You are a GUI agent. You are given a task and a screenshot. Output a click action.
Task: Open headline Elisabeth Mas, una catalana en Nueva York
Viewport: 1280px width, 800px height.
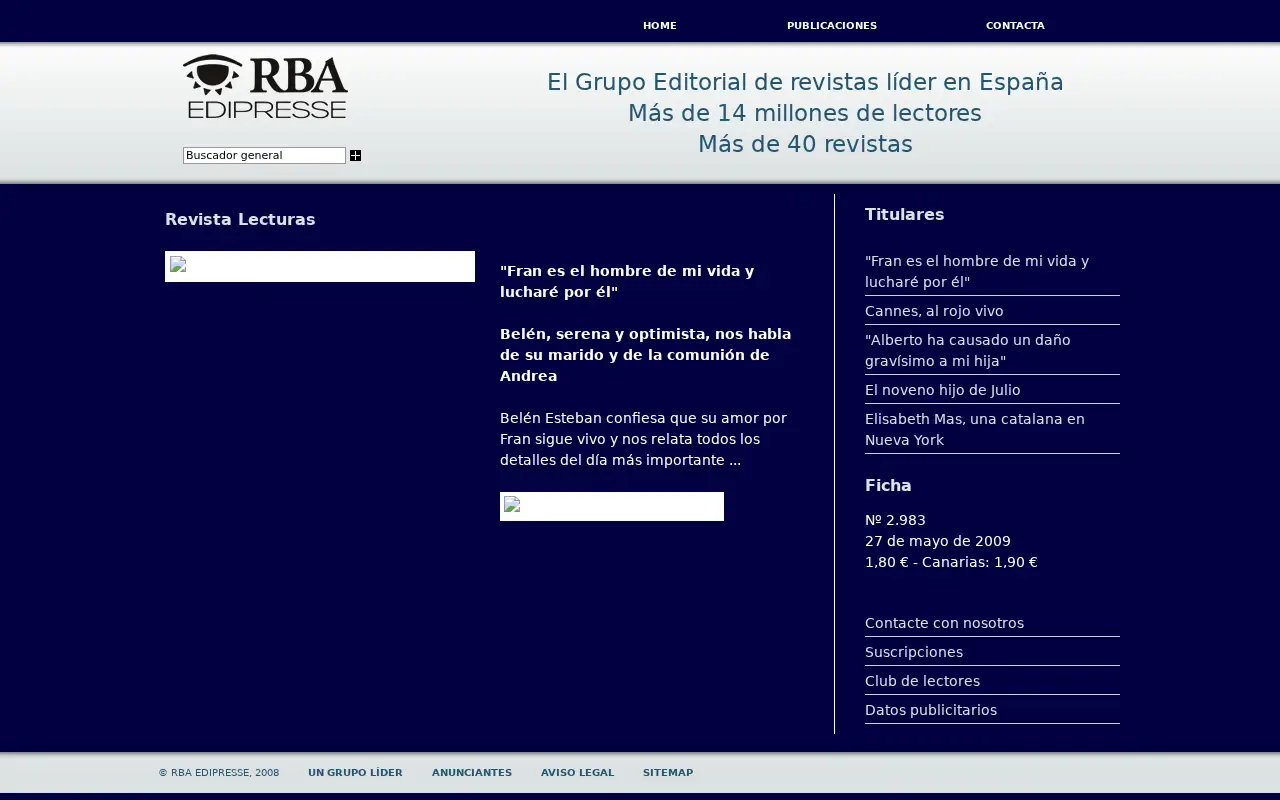(975, 429)
